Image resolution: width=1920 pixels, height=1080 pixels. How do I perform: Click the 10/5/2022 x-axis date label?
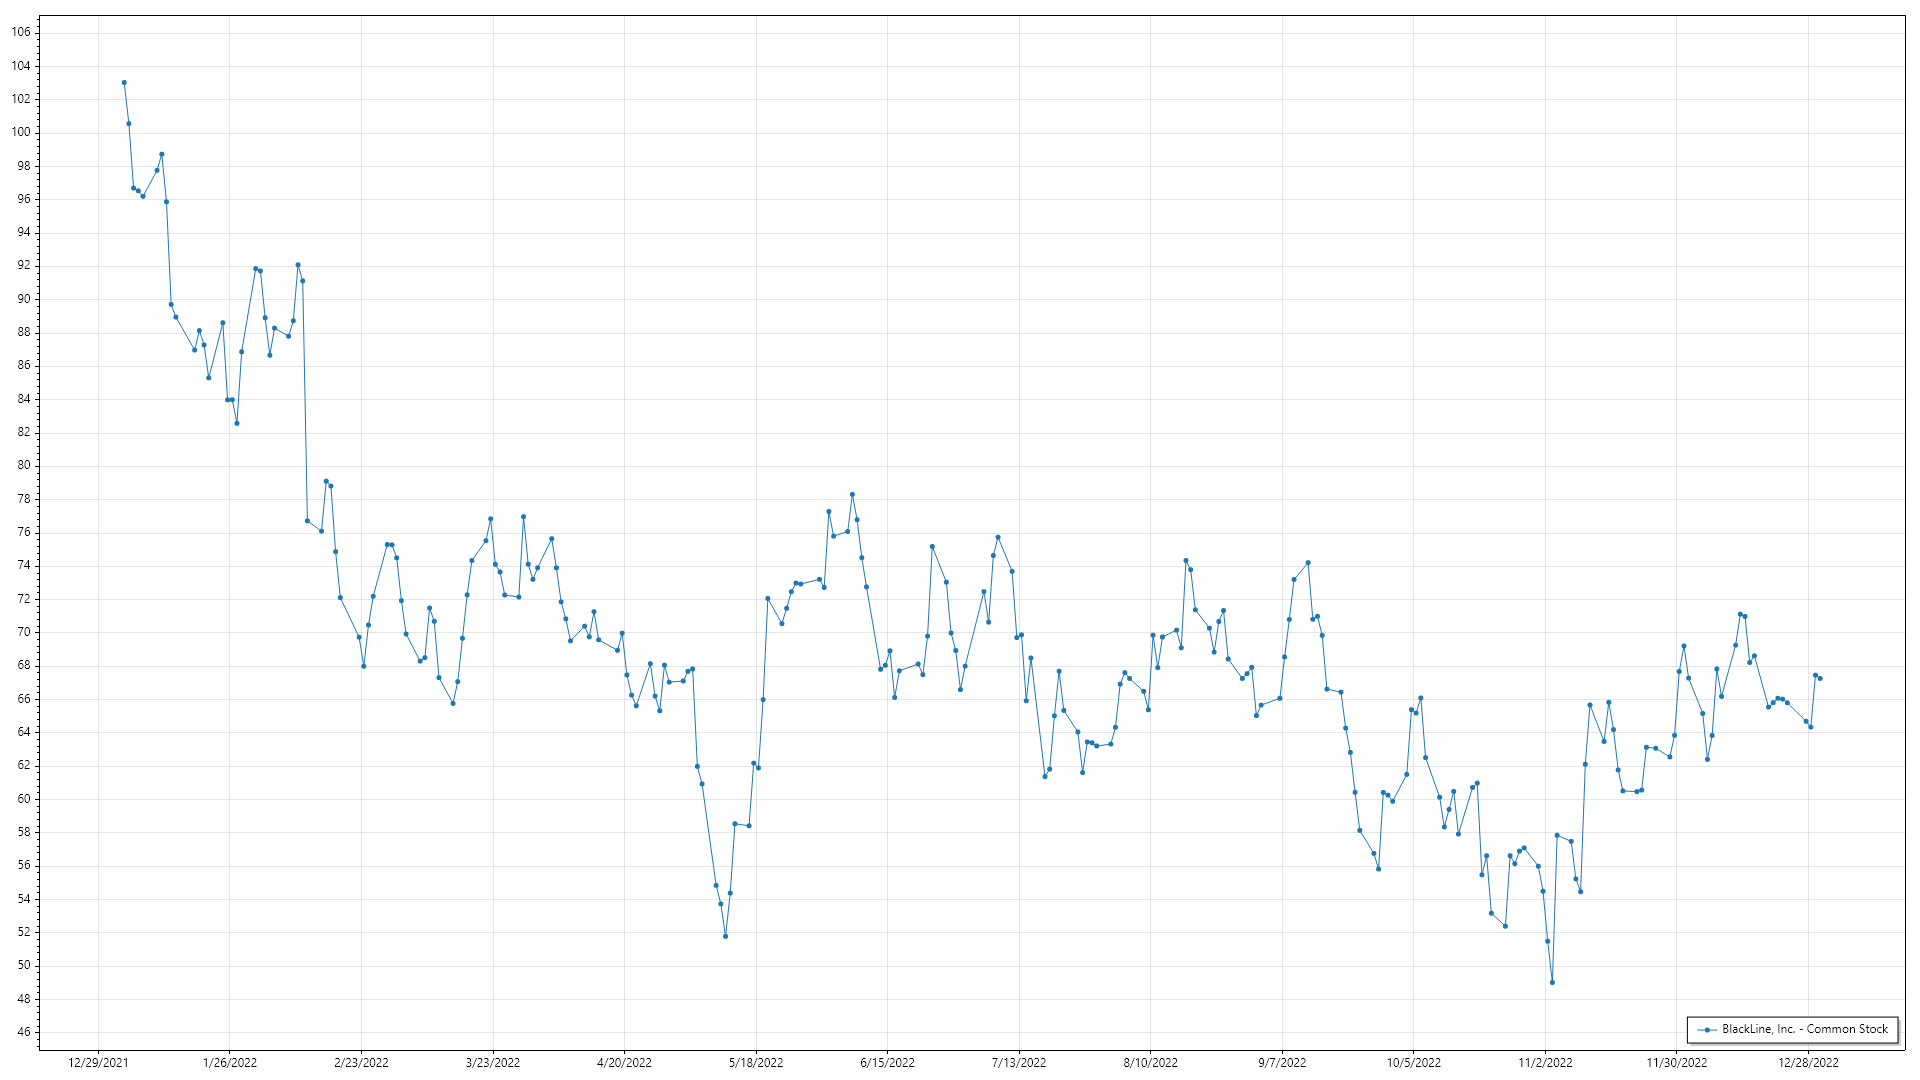[1413, 1063]
